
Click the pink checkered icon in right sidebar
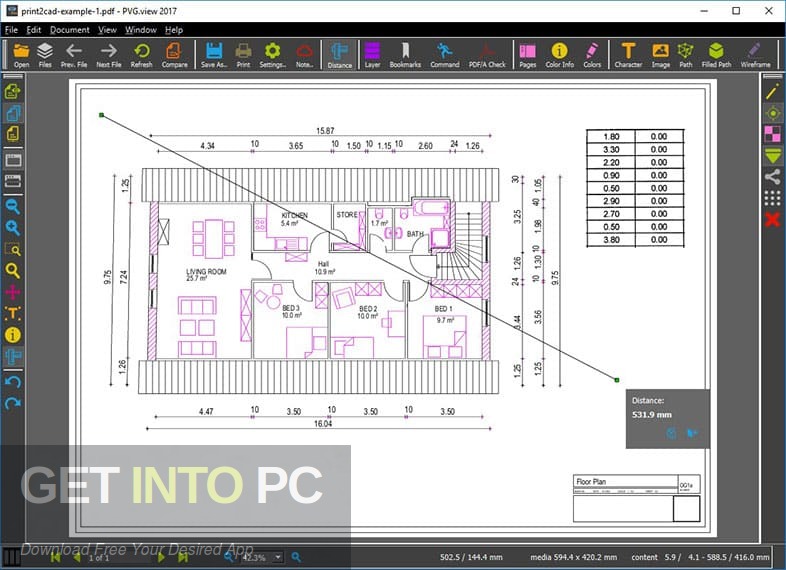(x=772, y=134)
